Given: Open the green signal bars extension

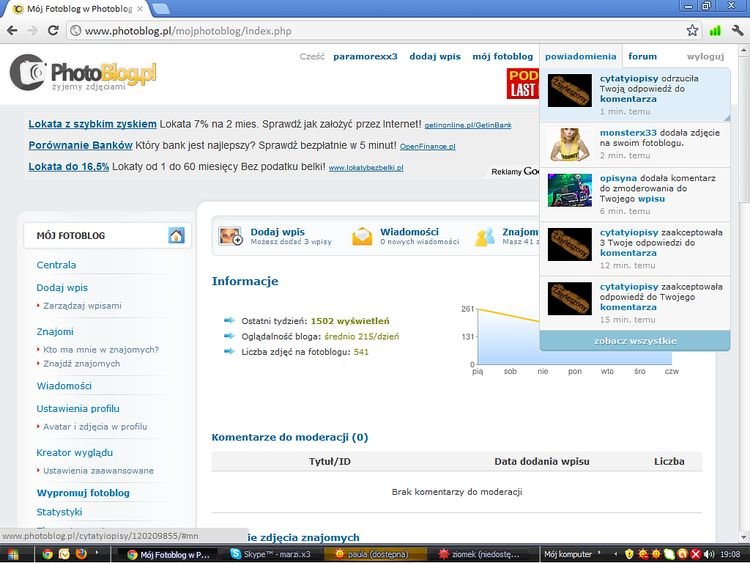Looking at the screenshot, I should click(715, 31).
